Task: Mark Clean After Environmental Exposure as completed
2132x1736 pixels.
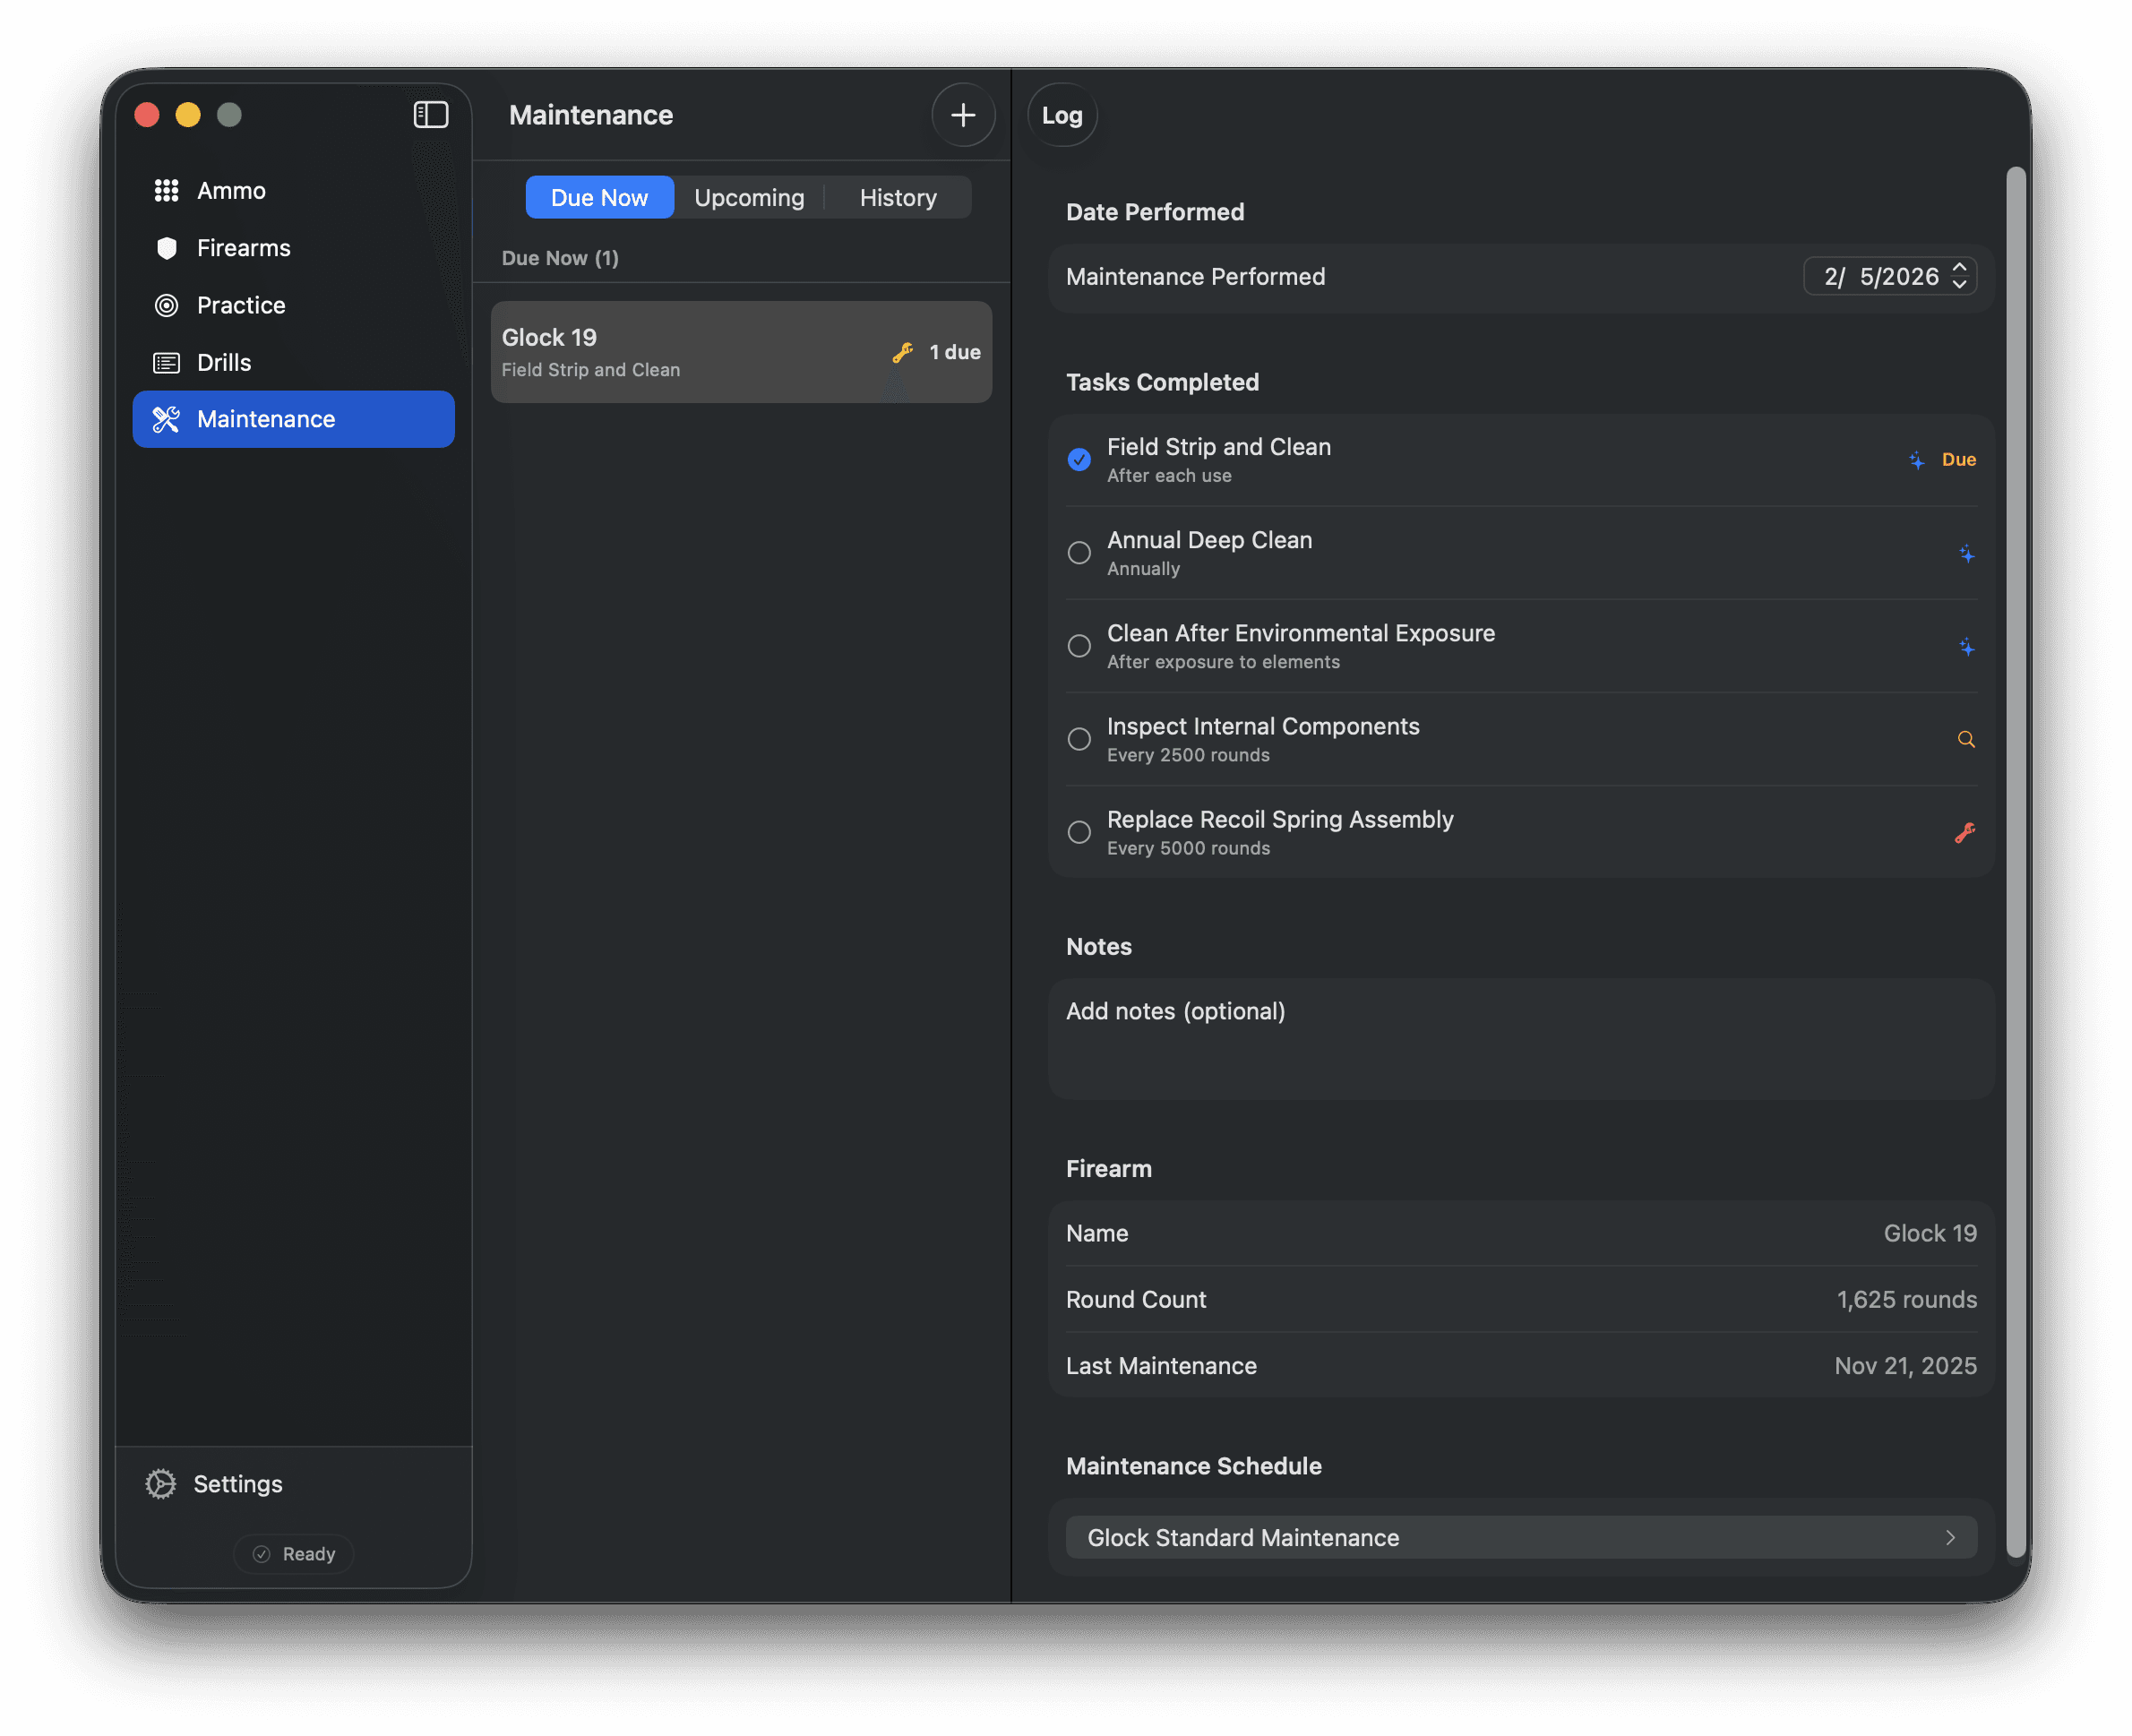Action: coord(1078,646)
